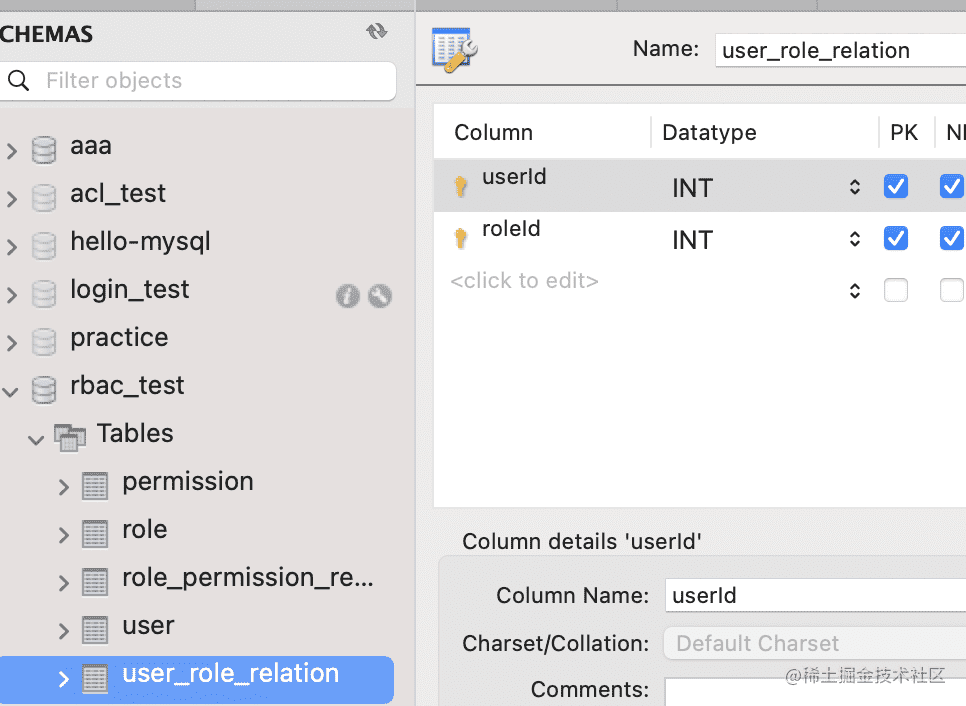966x706 pixels.
Task: Click the permission table icon
Action: click(95, 484)
